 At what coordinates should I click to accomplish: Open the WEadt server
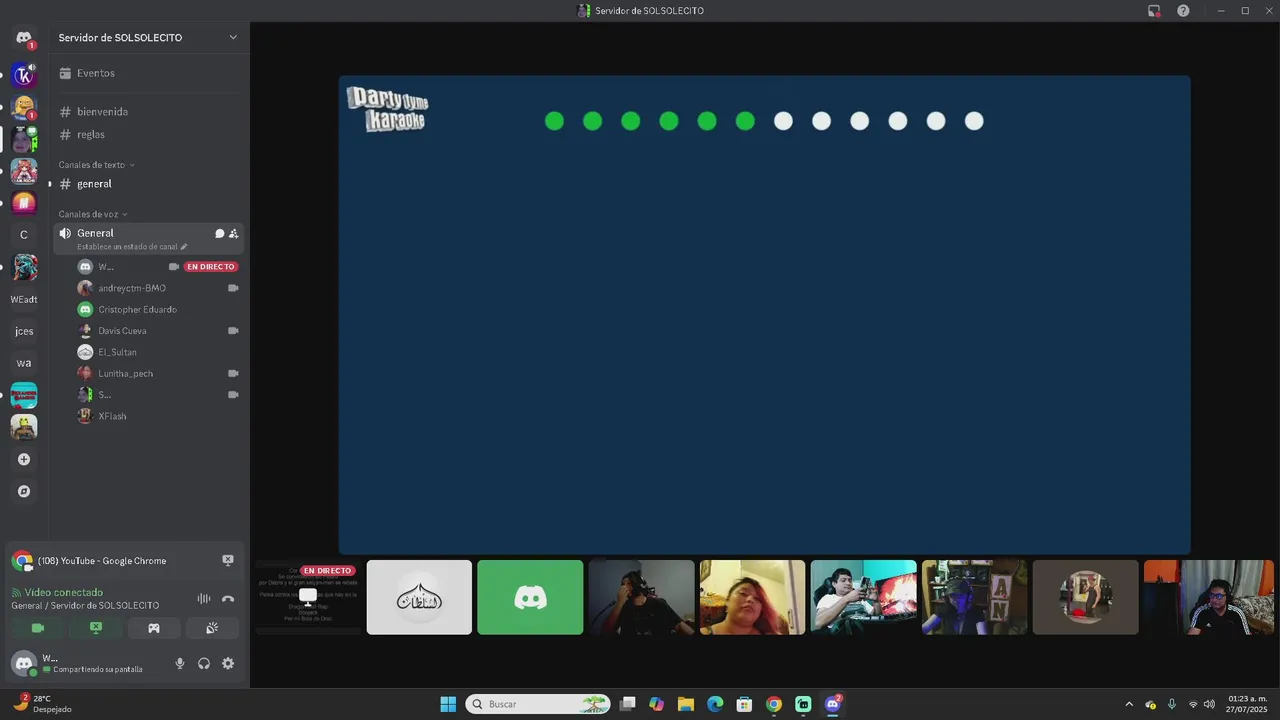point(24,299)
